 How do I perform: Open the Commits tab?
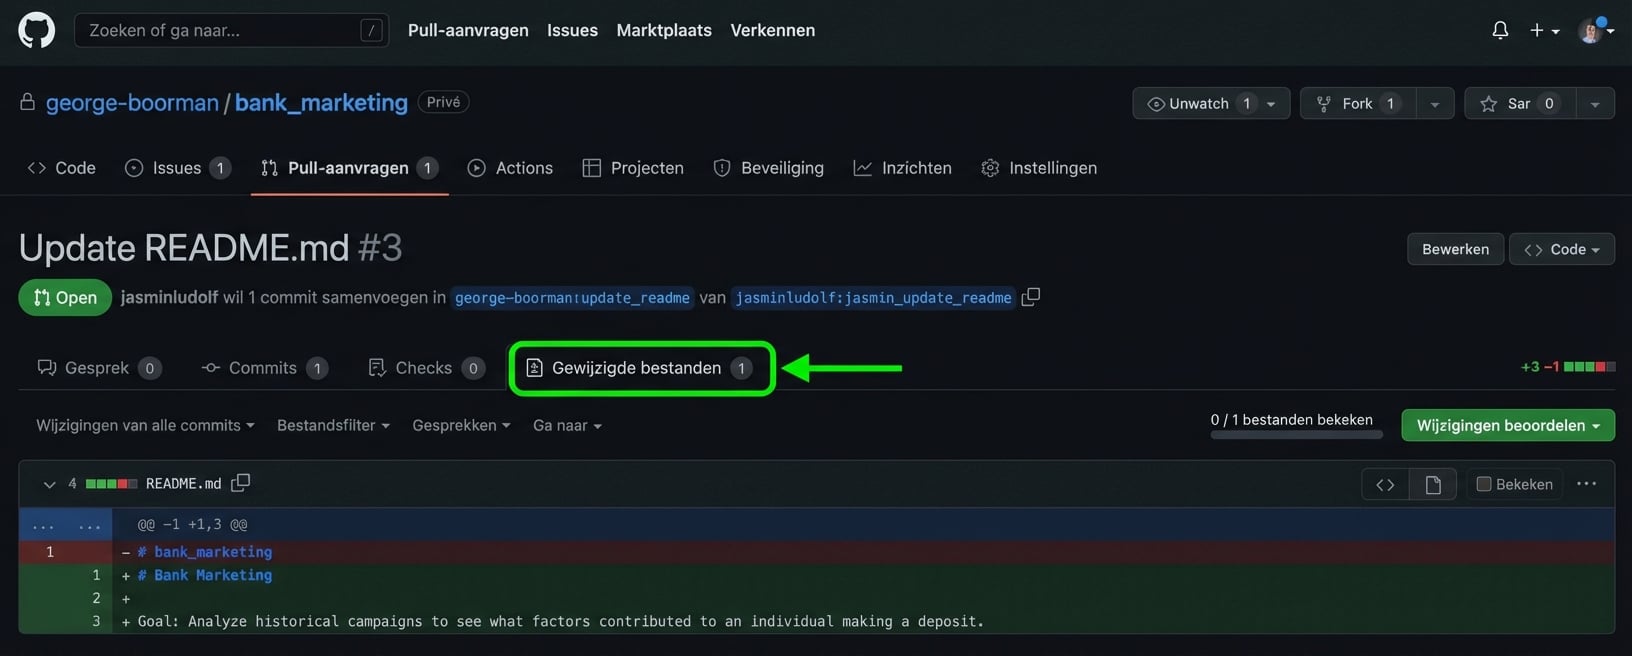(265, 368)
